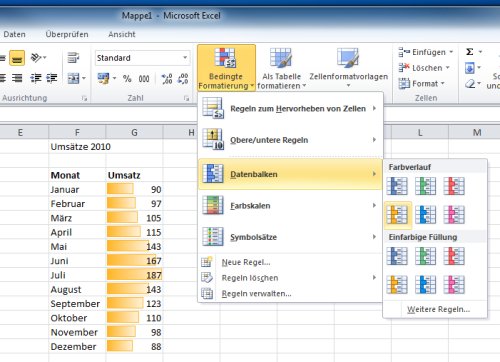This screenshot has width=500, height=362.
Task: Toggle wrap text icon
Action: click(73, 58)
